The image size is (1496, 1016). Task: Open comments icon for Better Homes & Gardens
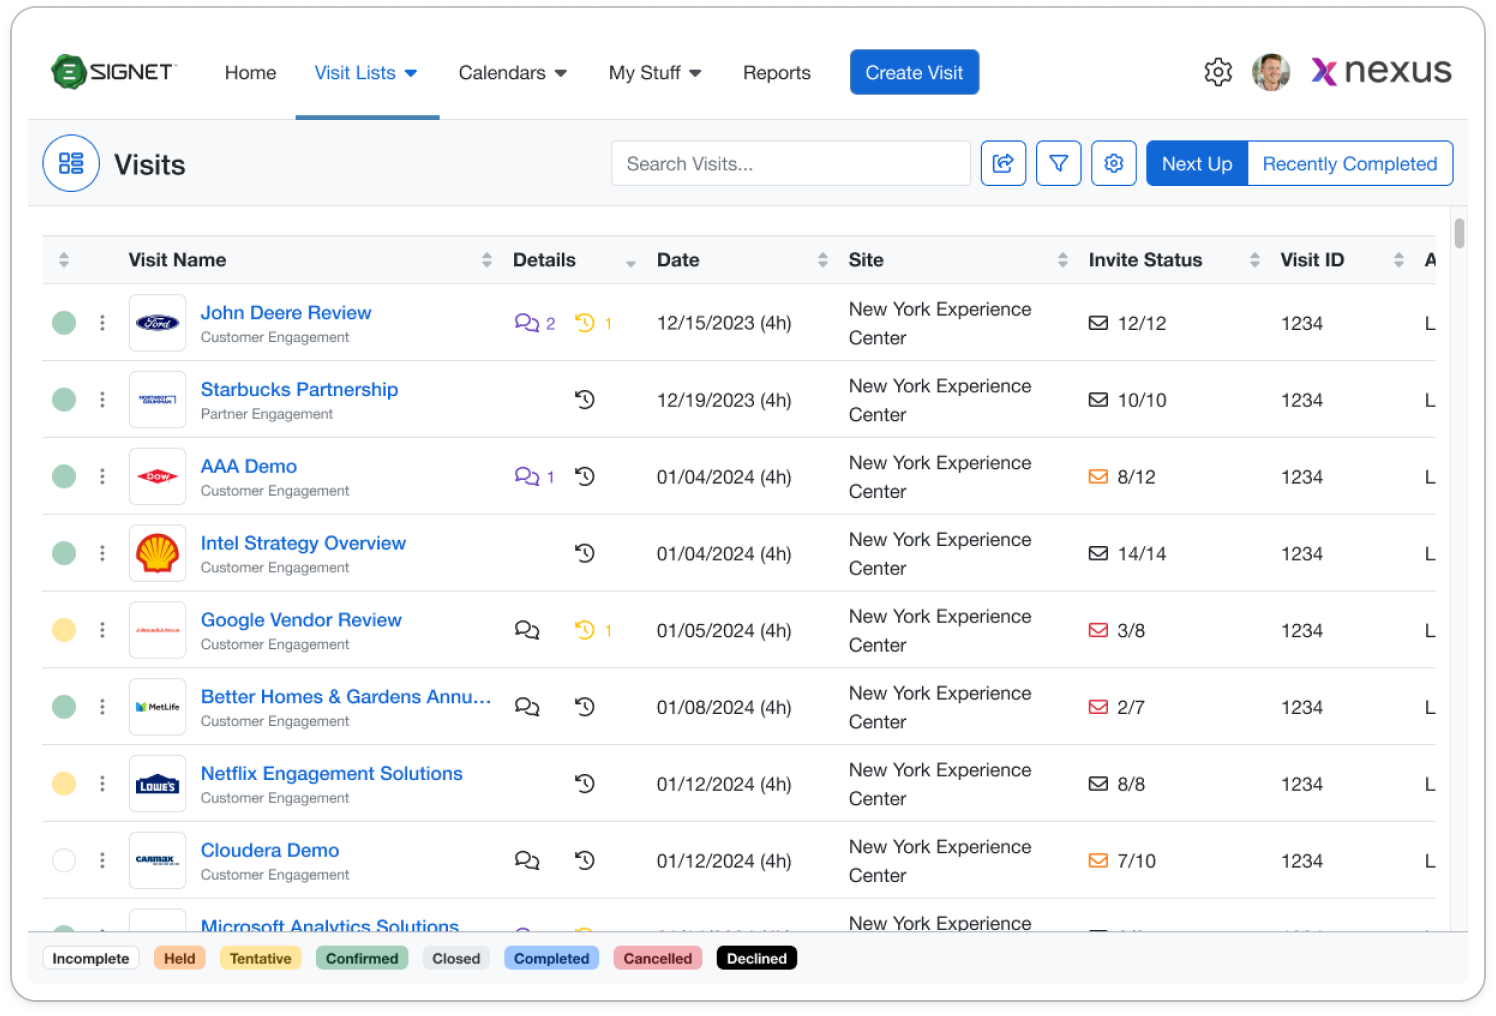coord(527,707)
